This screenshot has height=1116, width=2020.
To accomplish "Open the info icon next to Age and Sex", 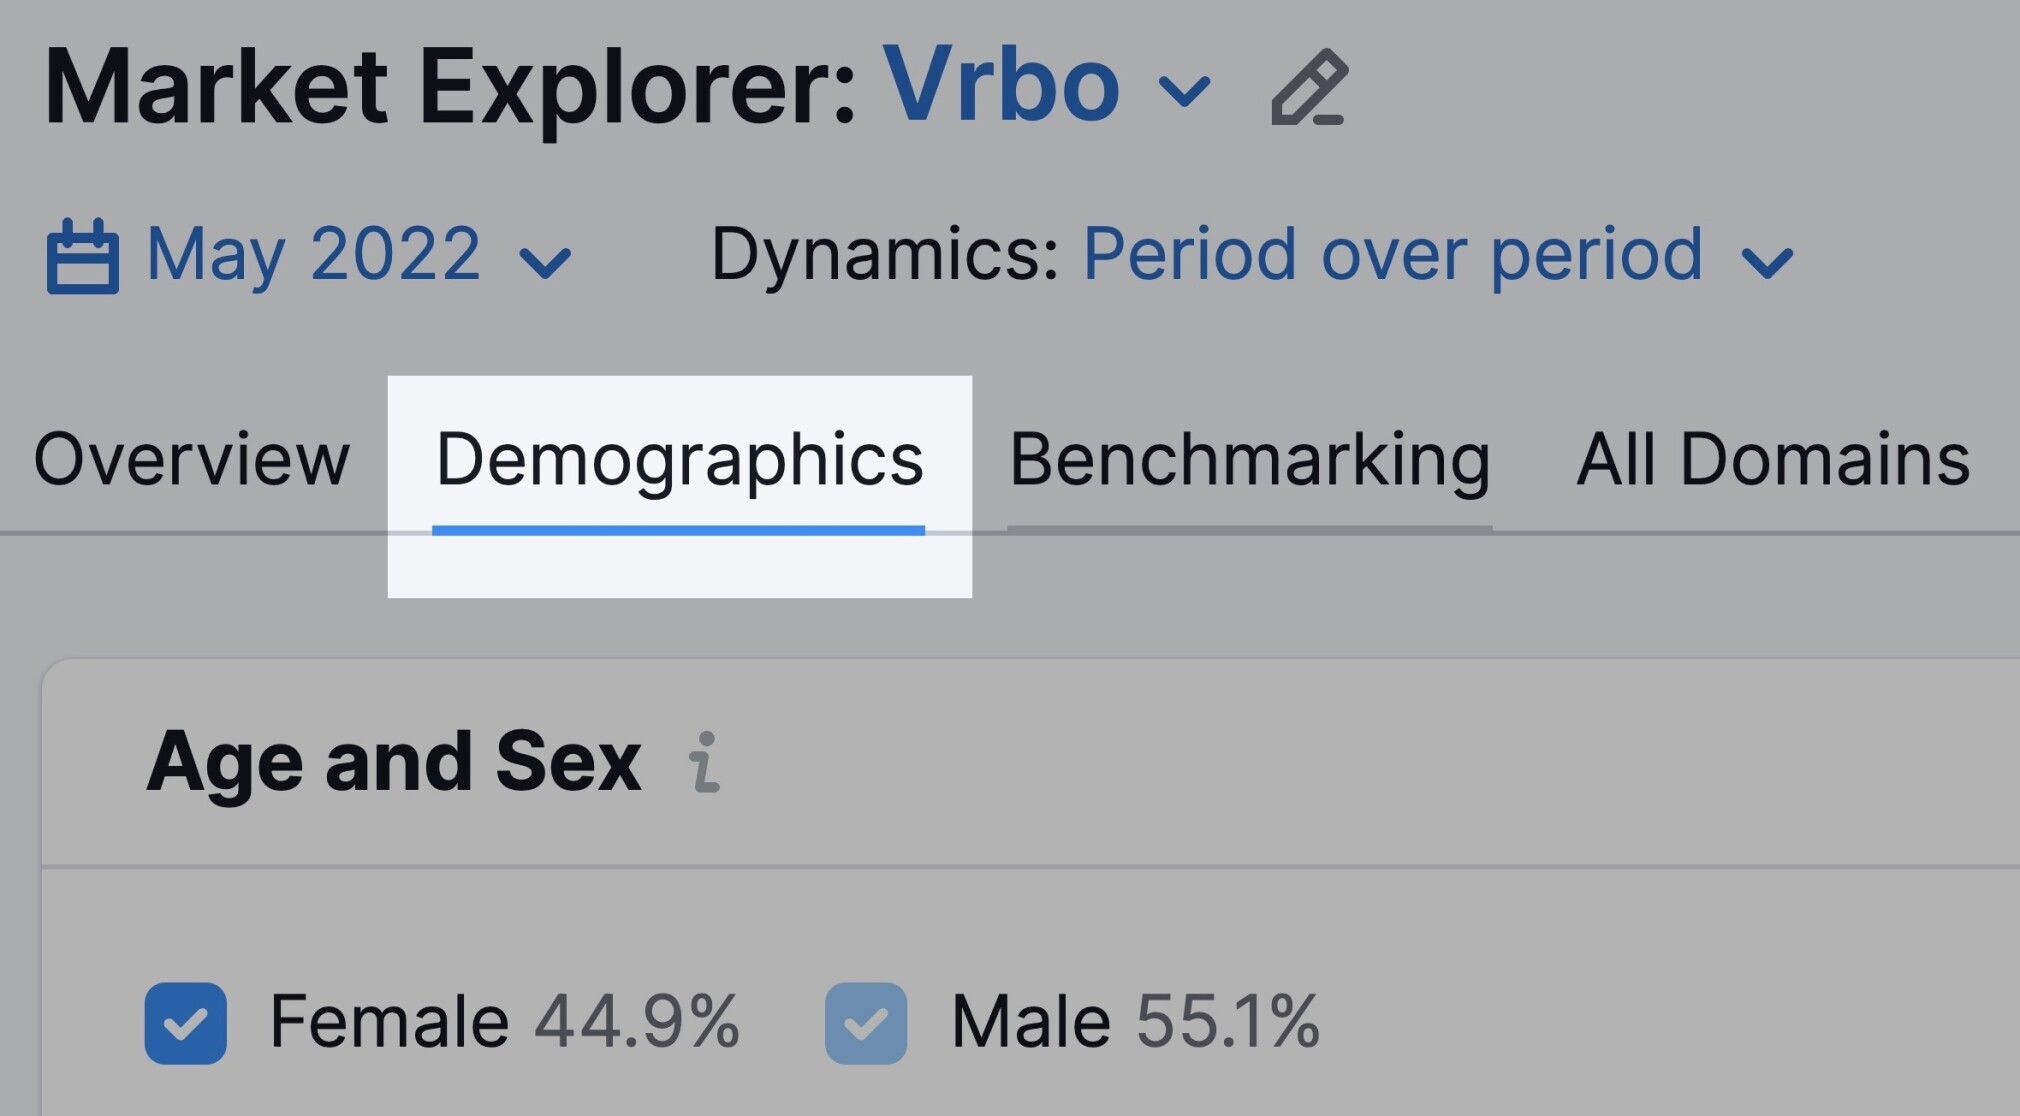I will [705, 762].
